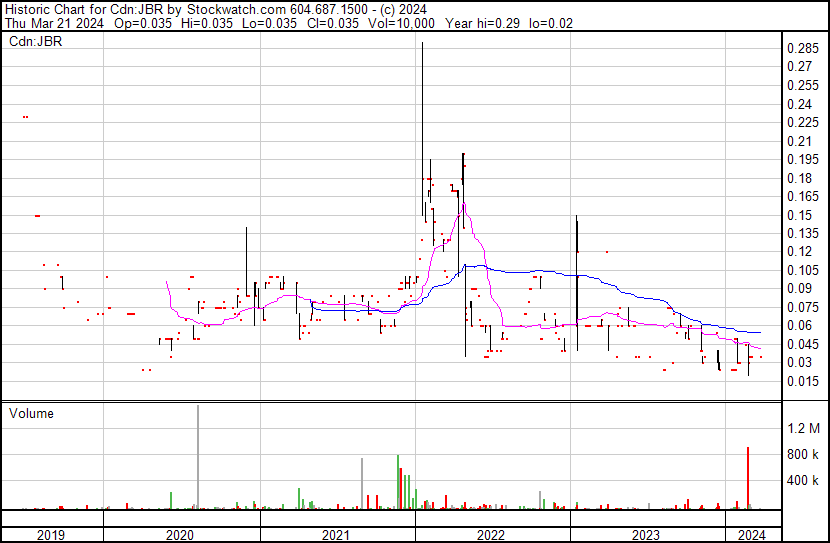Click the 0.06 price axis label

pyautogui.click(x=799, y=325)
